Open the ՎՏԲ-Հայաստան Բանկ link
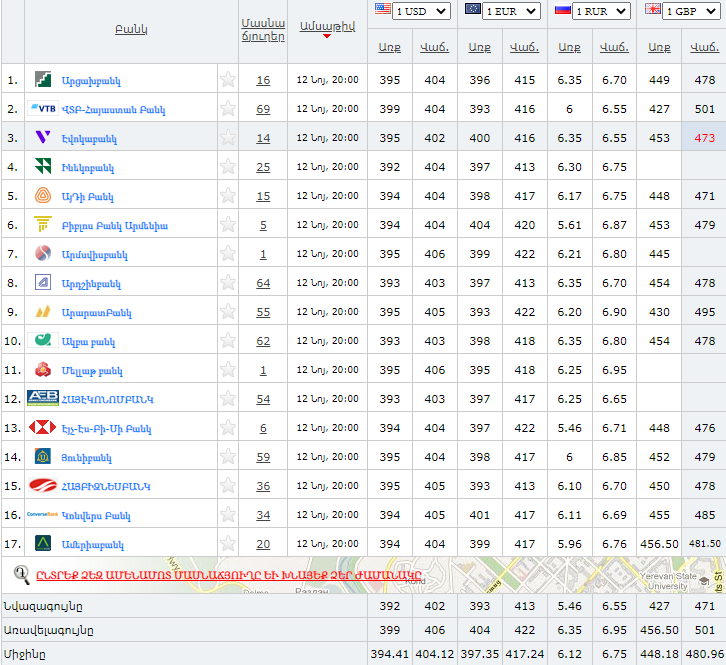 pos(113,110)
